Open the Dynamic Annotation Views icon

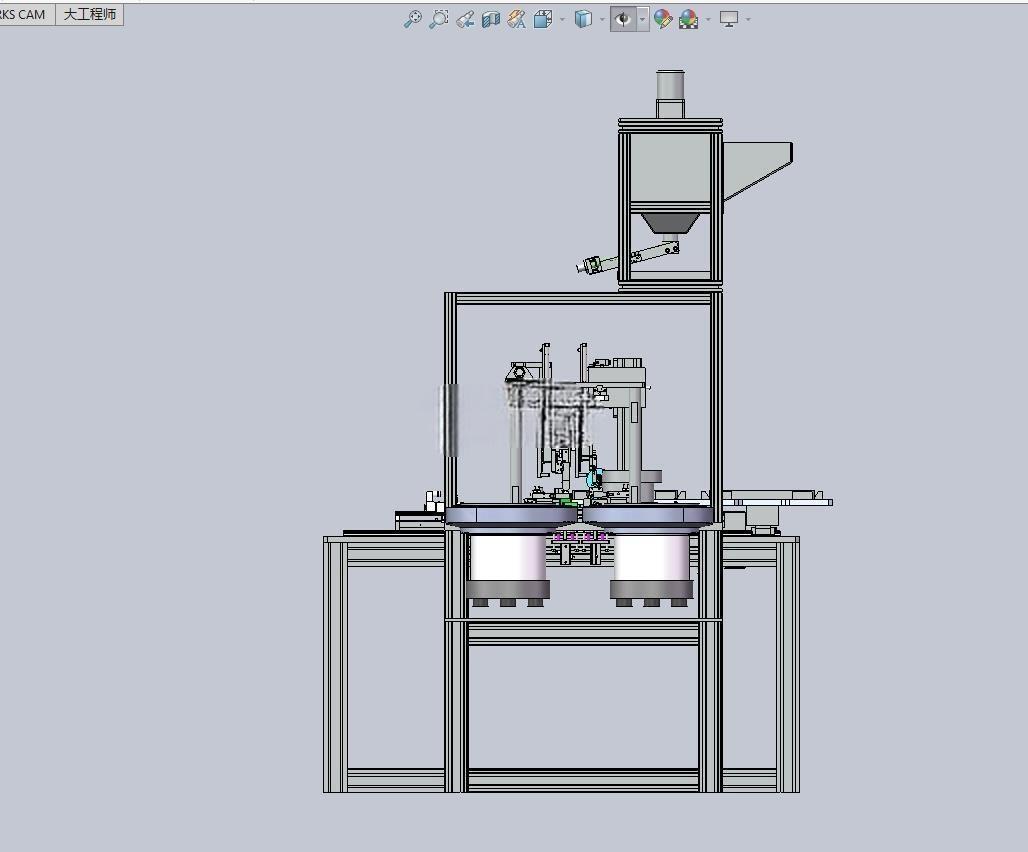tap(517, 20)
